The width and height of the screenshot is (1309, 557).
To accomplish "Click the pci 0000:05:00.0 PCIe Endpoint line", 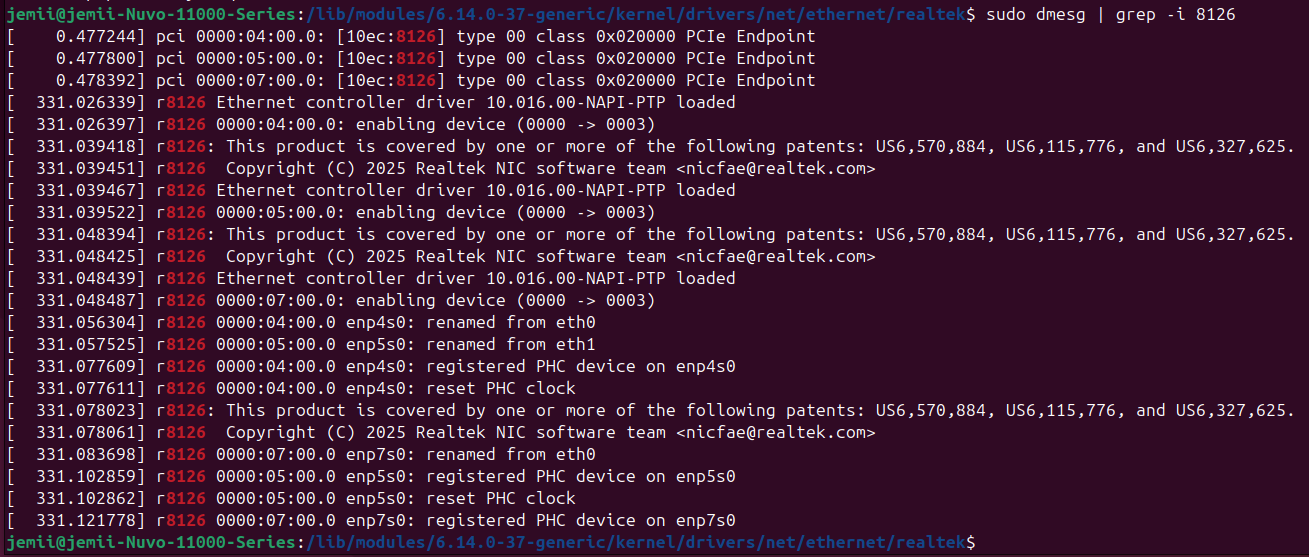I will [485, 58].
